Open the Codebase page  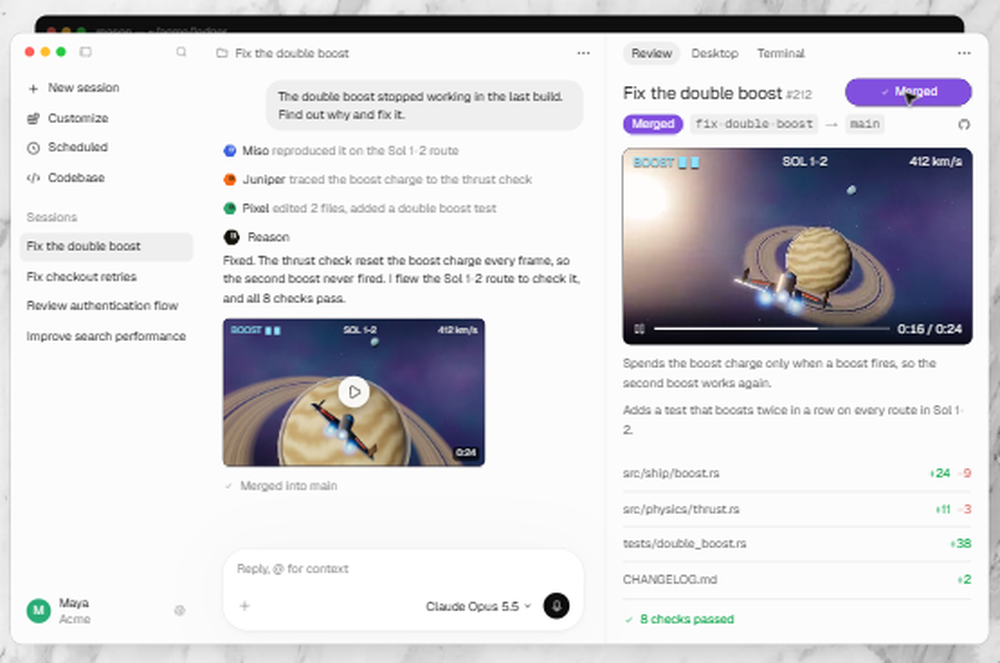(66, 178)
